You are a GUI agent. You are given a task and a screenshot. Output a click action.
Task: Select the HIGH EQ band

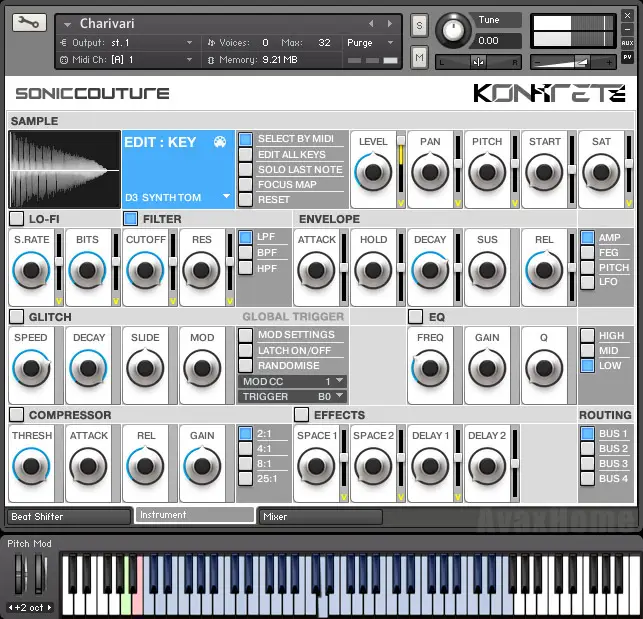coord(588,335)
